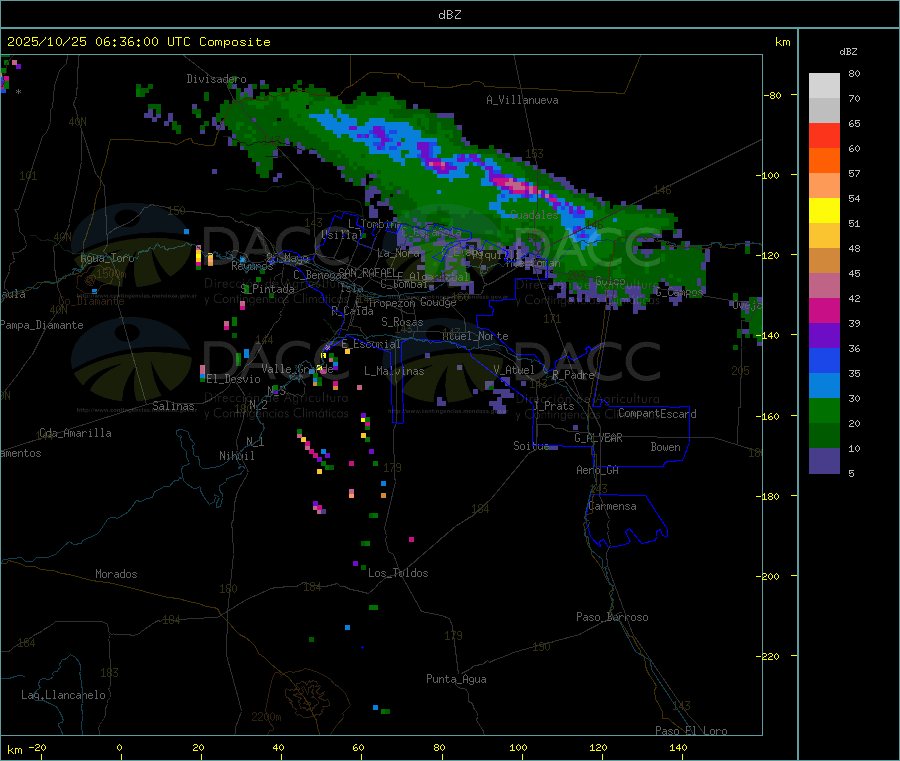Viewport: 900px width, 761px height.
Task: Click the dBZ title at top
Action: pos(449,15)
